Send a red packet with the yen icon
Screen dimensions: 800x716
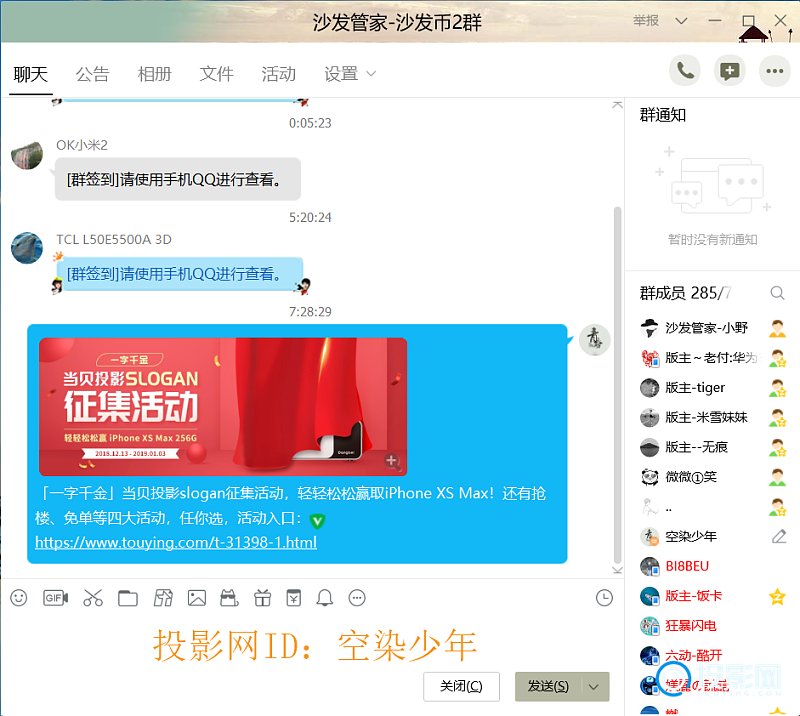point(293,598)
